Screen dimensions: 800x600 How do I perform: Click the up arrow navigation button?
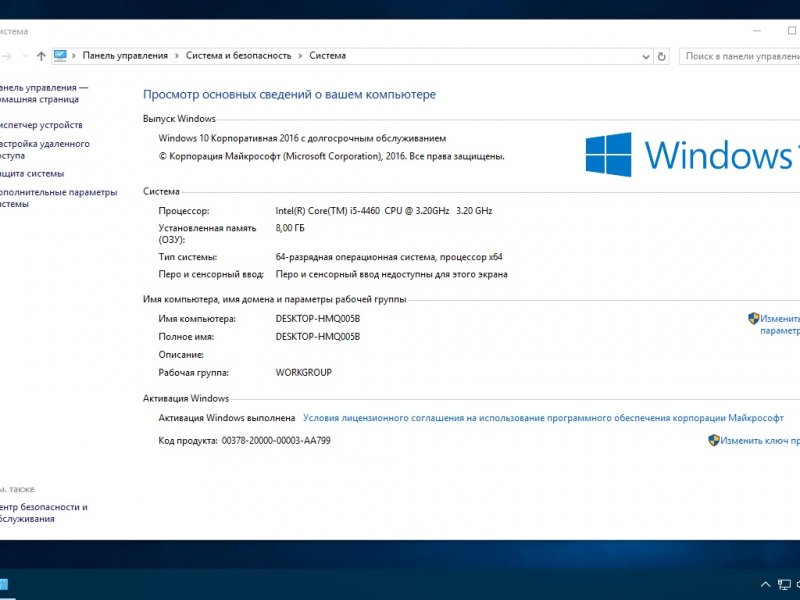(x=41, y=56)
